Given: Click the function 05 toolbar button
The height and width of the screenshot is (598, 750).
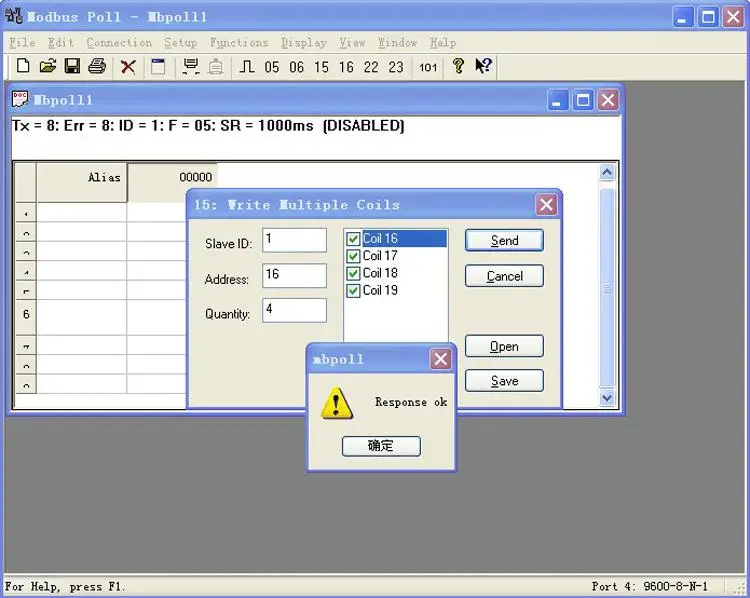Looking at the screenshot, I should 272,67.
